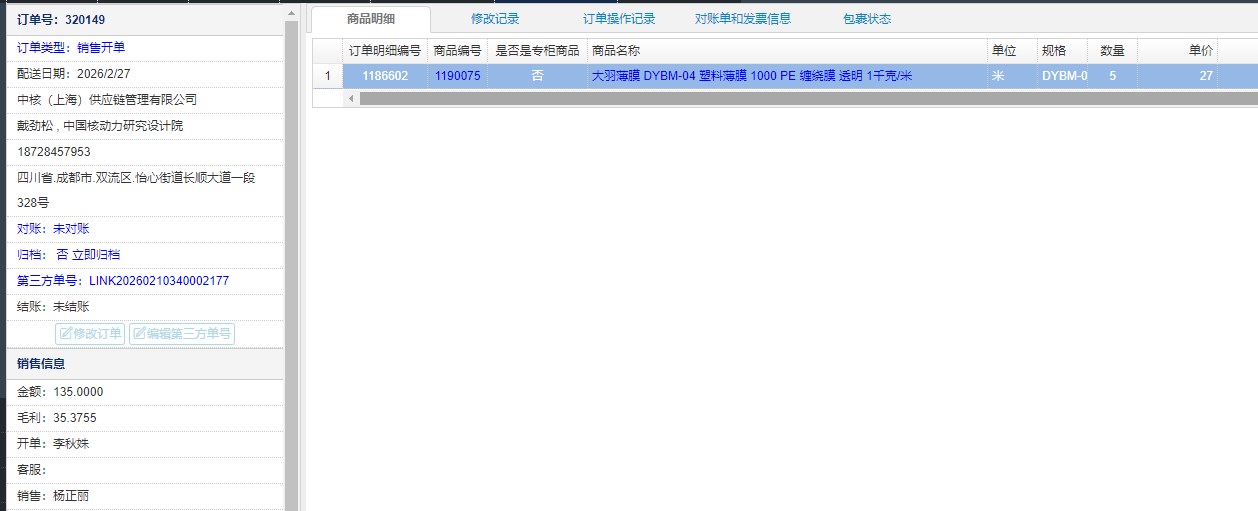Select row 1 via its row number cell
Screen dimensions: 1258x511
327,76
